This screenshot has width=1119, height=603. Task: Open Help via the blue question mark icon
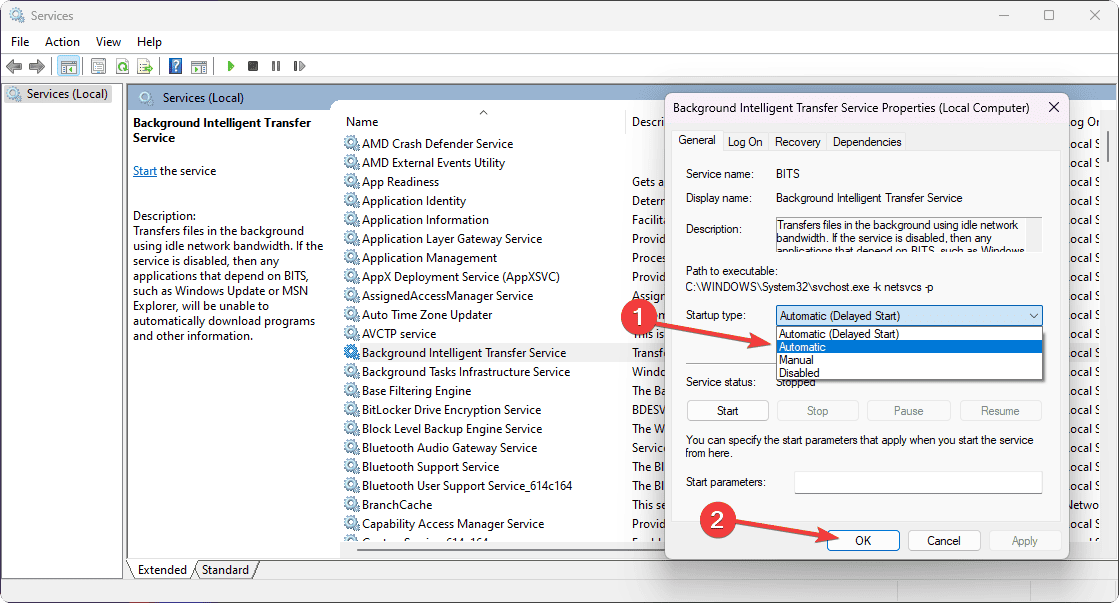(175, 66)
